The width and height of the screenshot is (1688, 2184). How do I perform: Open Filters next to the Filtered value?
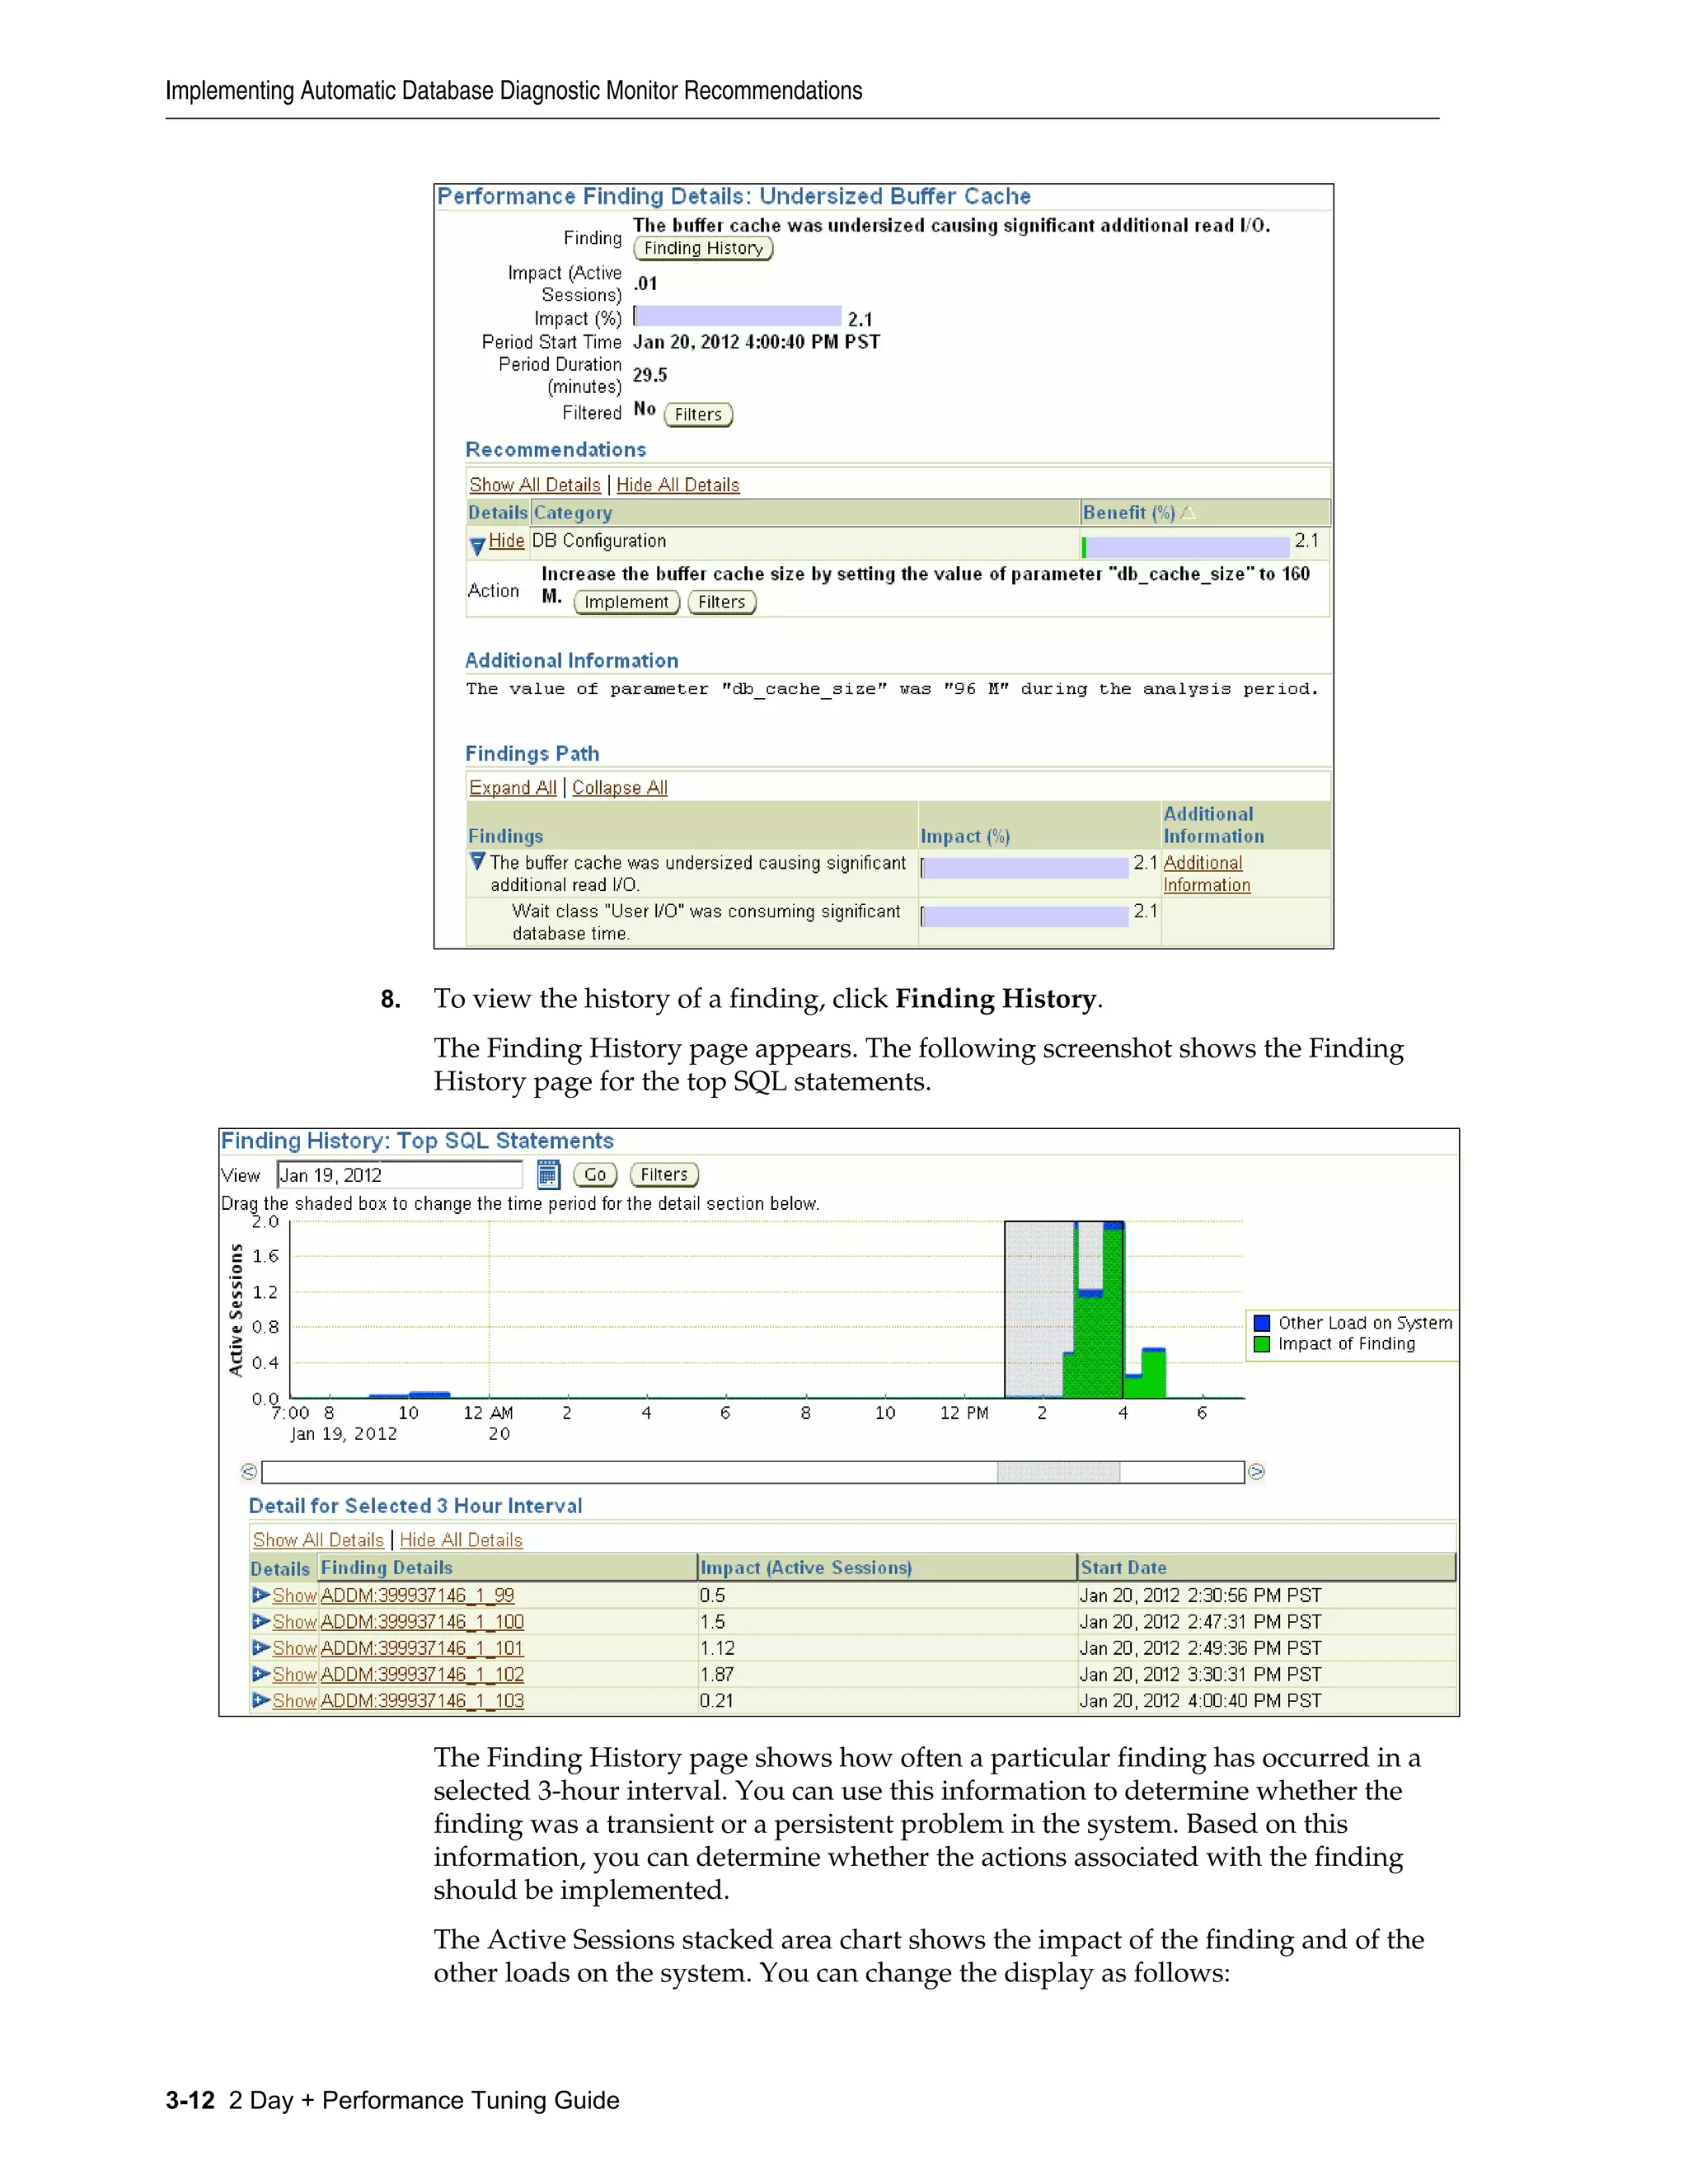click(698, 414)
